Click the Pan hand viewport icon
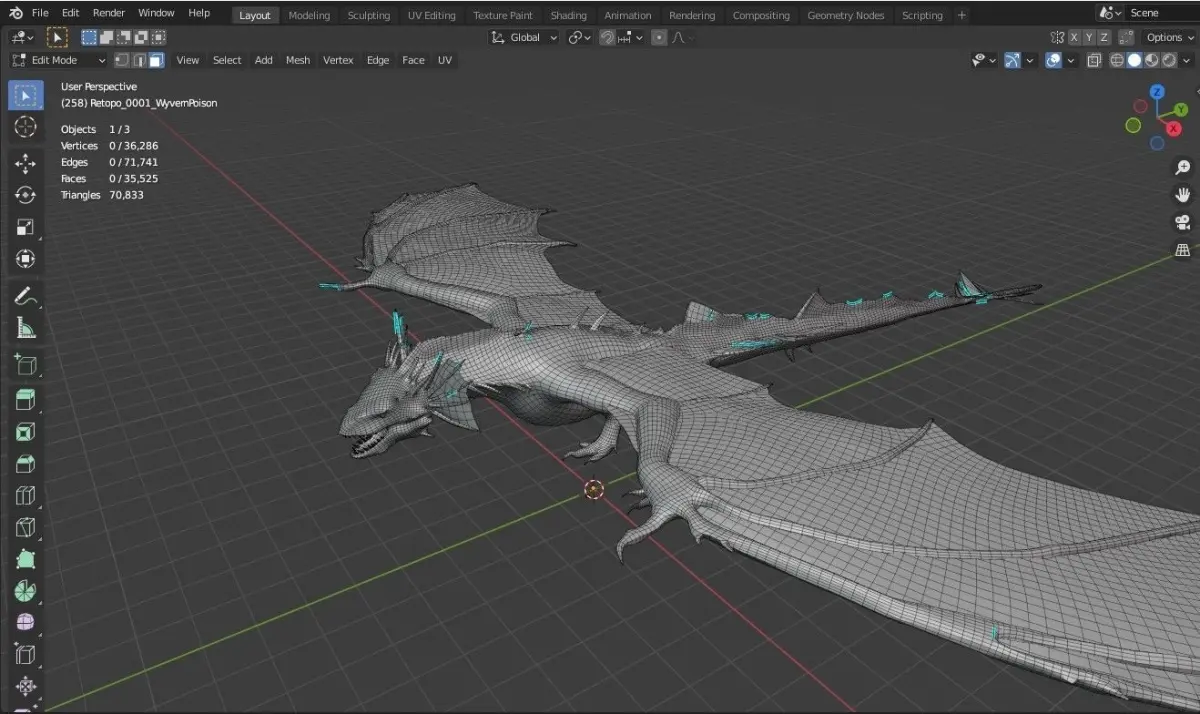Viewport: 1200px width, 714px height. click(x=1183, y=195)
